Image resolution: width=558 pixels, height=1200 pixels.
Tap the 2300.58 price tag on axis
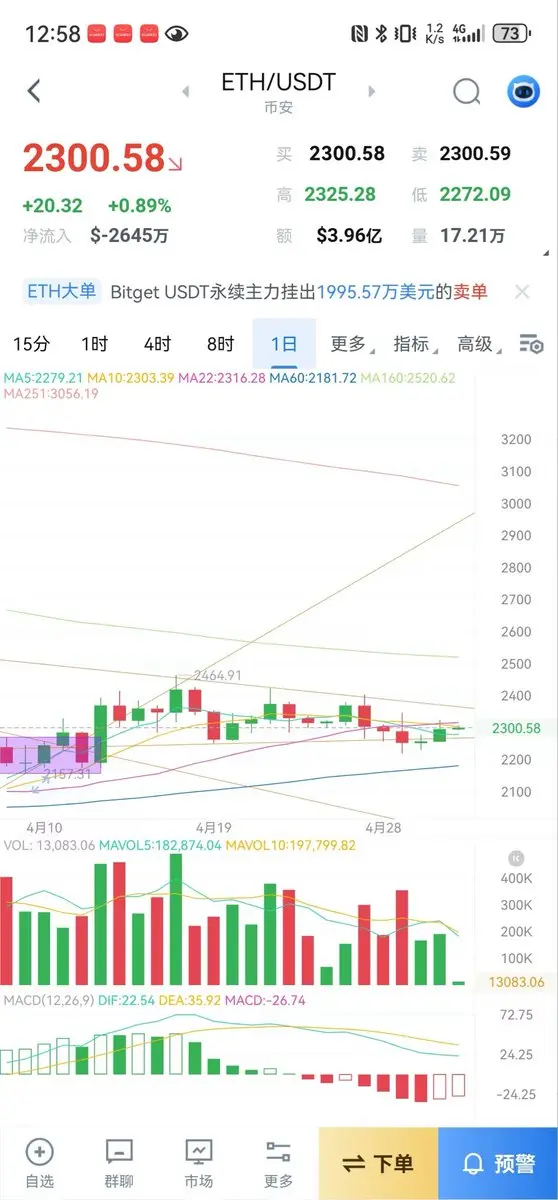tap(515, 729)
